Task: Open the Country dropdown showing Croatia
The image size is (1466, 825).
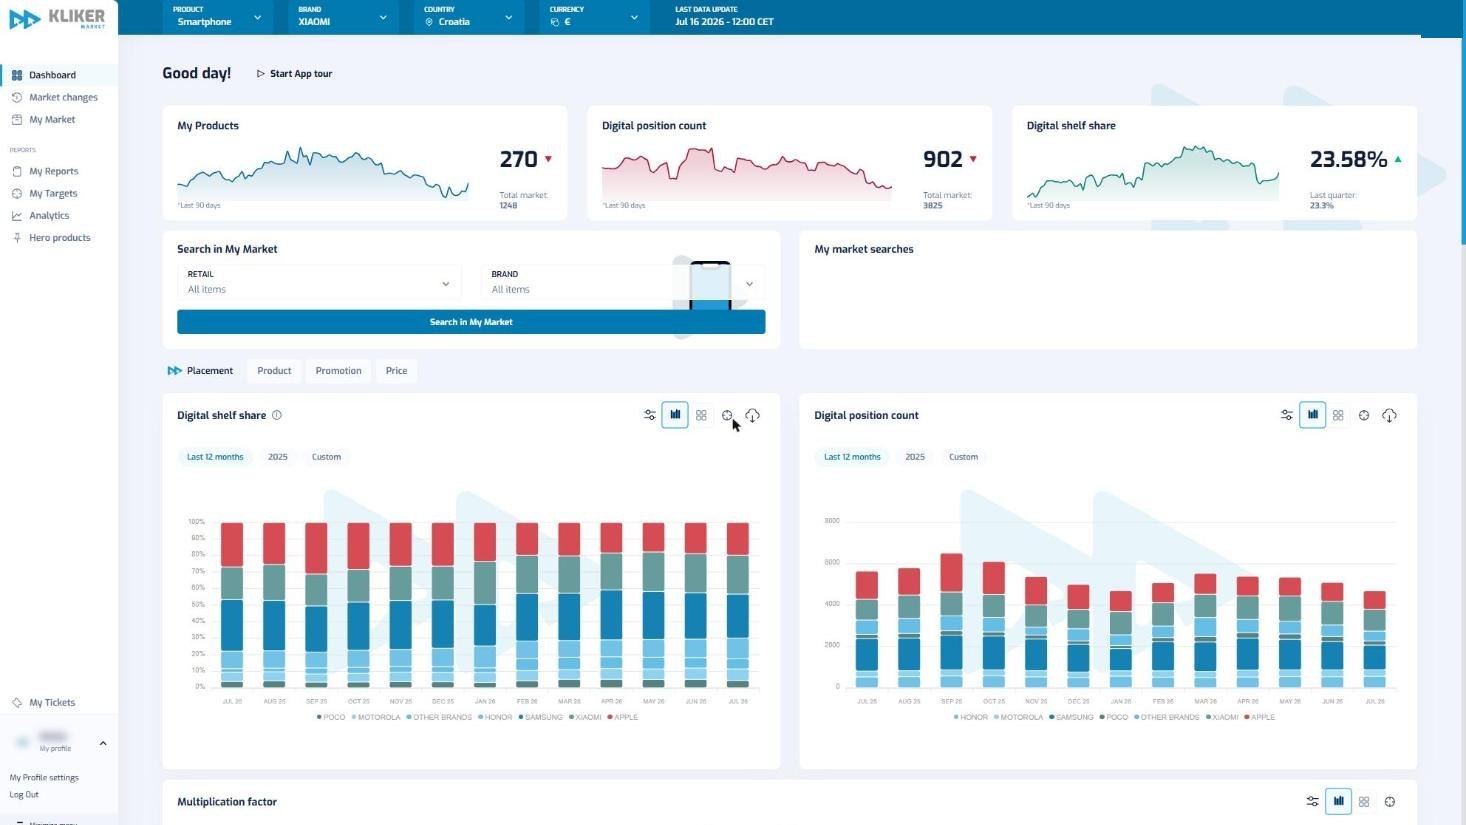Action: [468, 16]
